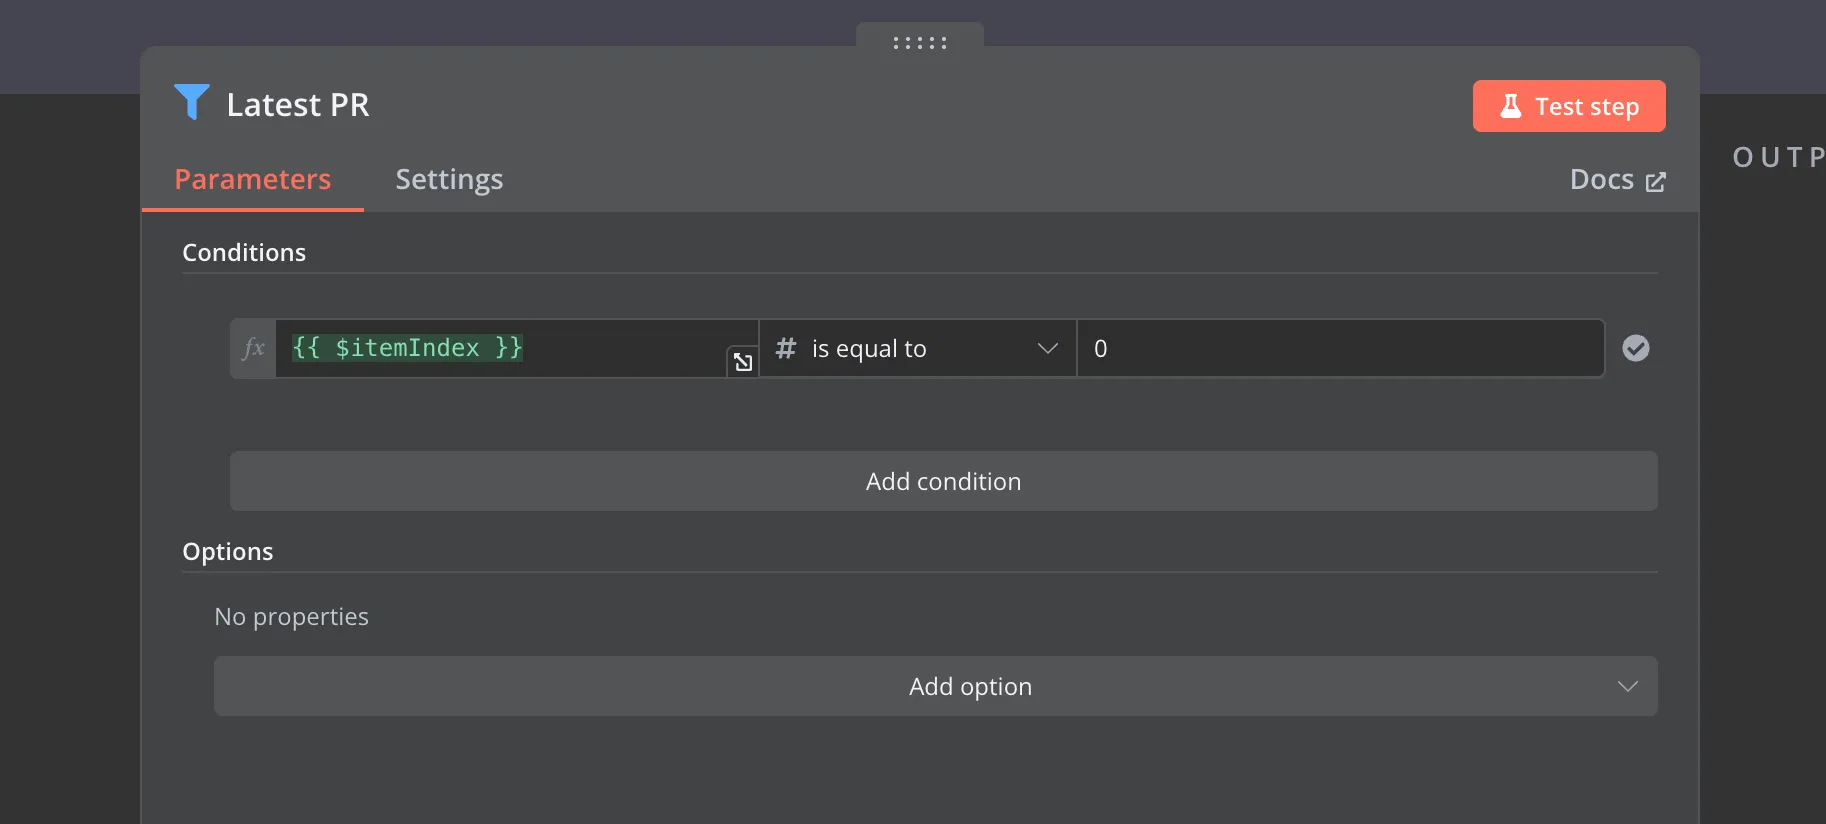This screenshot has height=824, width=1826.
Task: Click the condition checkmark status icon
Action: 1636,348
